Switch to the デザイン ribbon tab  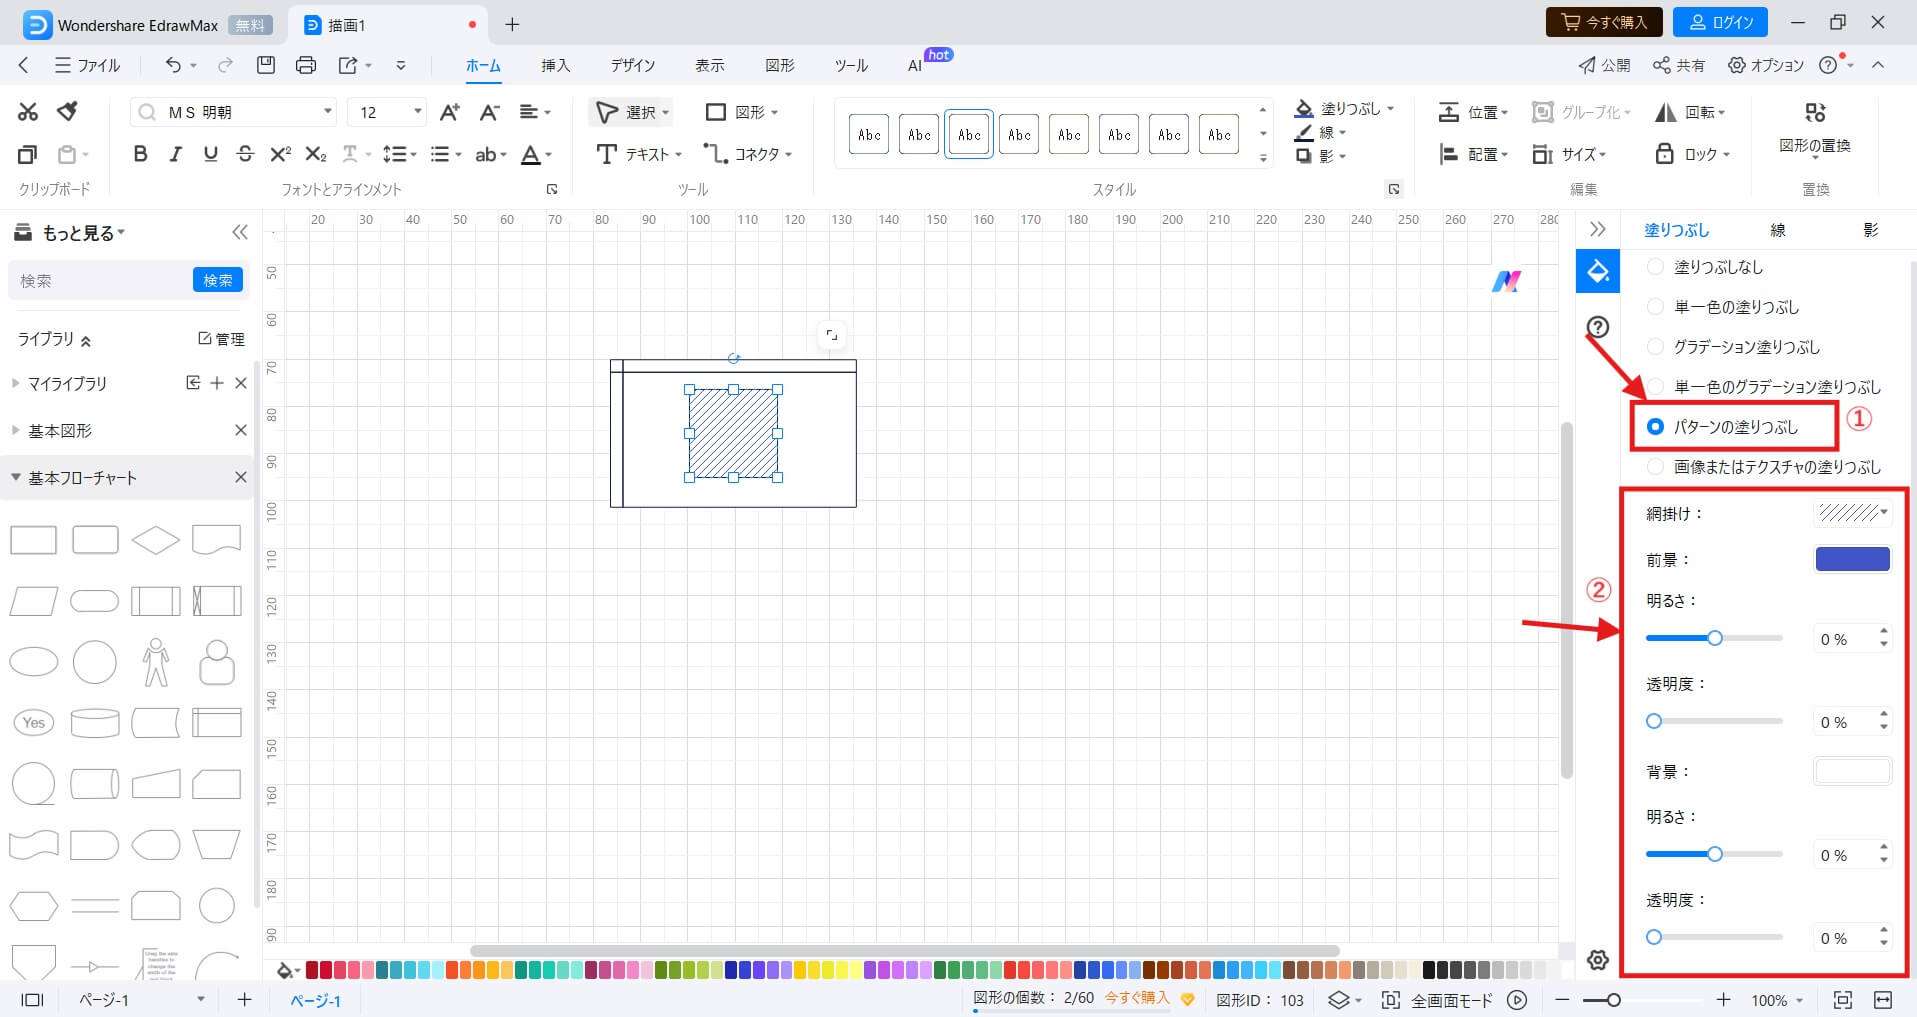(633, 65)
